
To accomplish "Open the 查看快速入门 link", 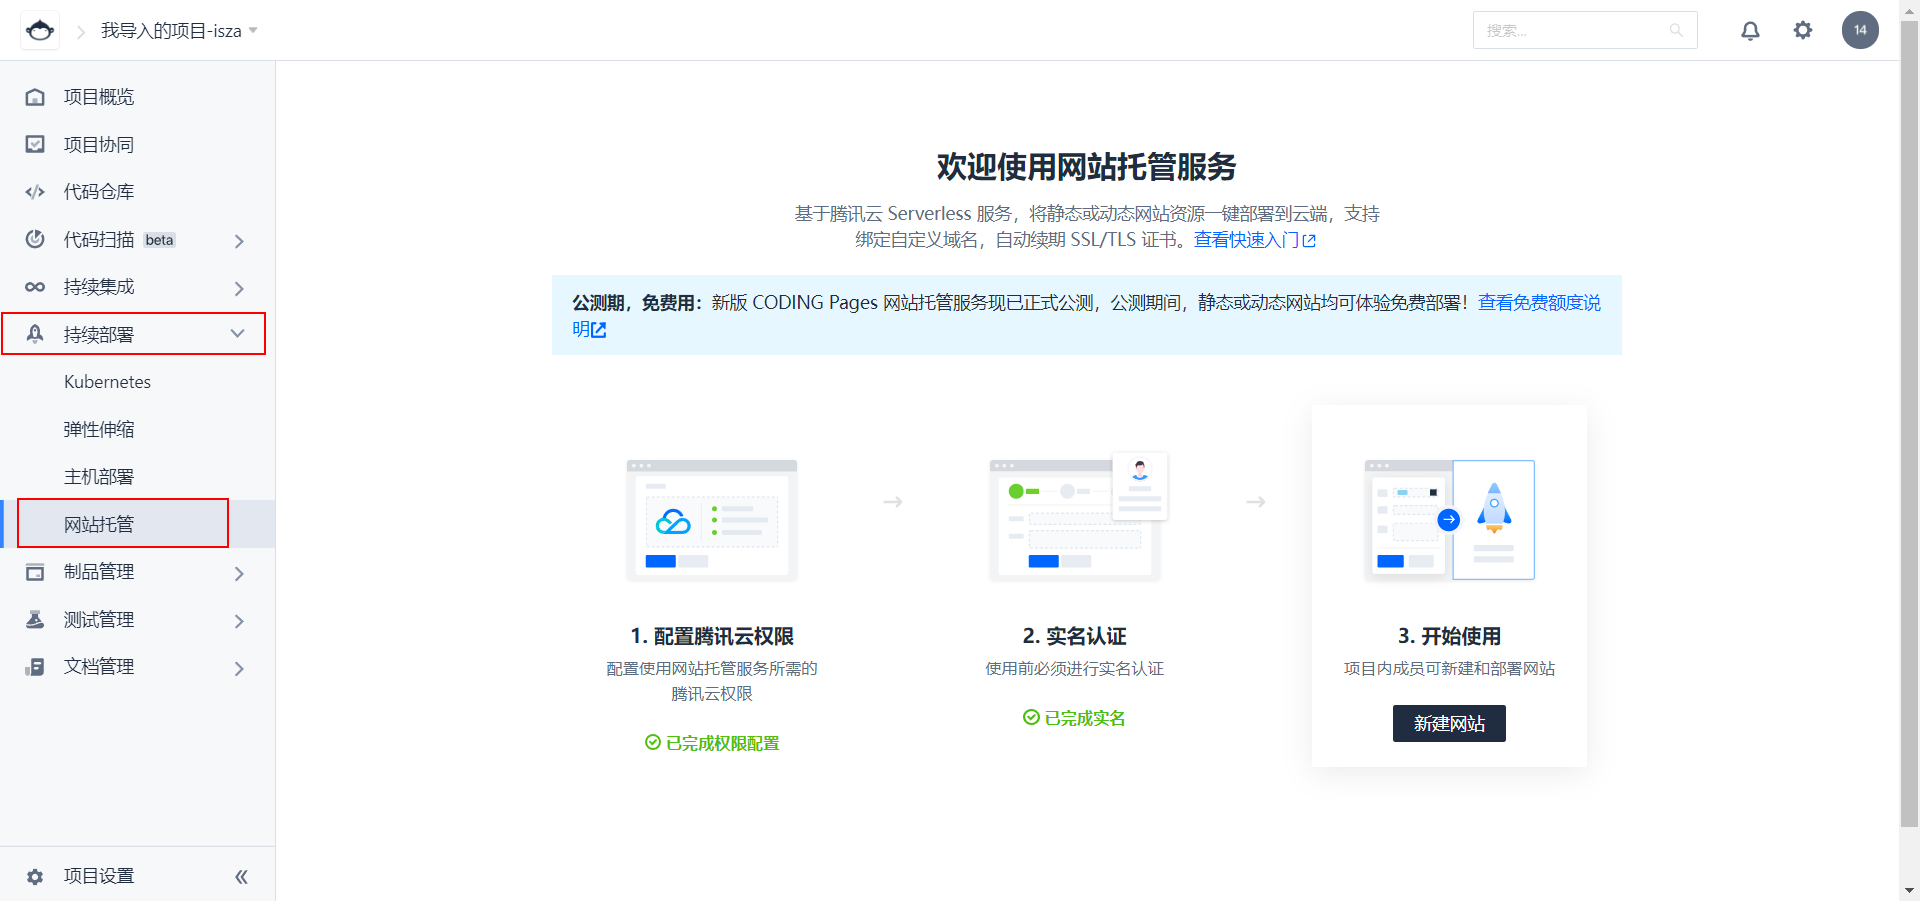I will tap(1254, 240).
